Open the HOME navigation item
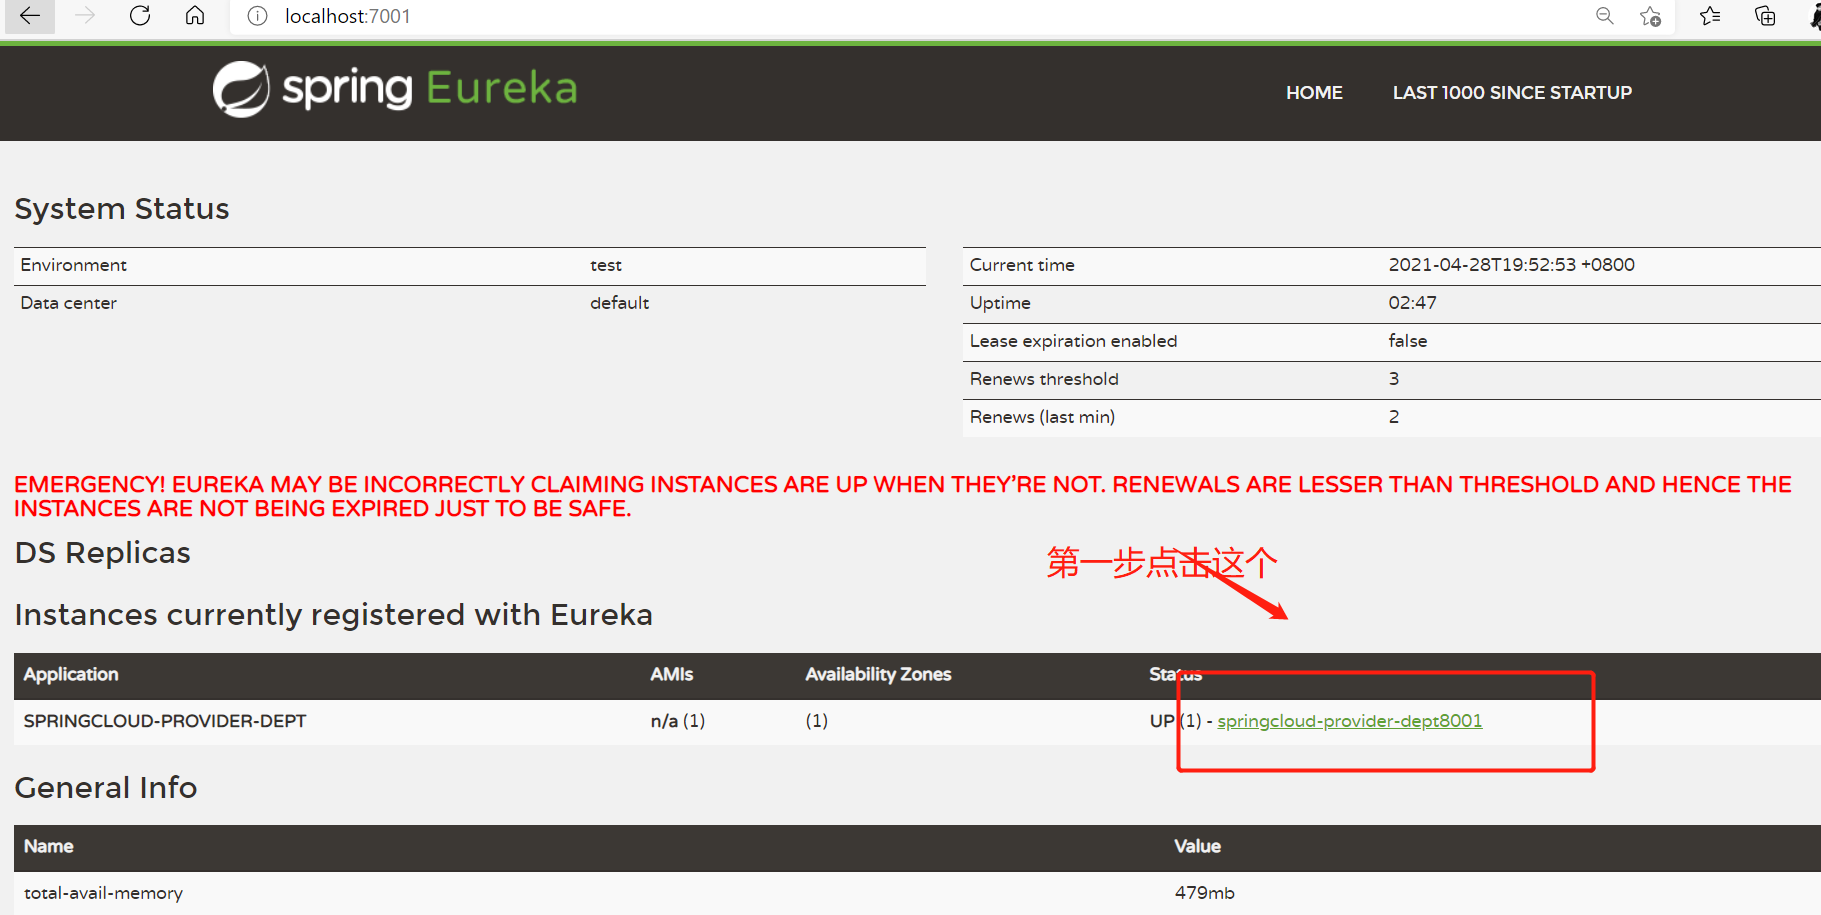1821x915 pixels. click(1314, 93)
